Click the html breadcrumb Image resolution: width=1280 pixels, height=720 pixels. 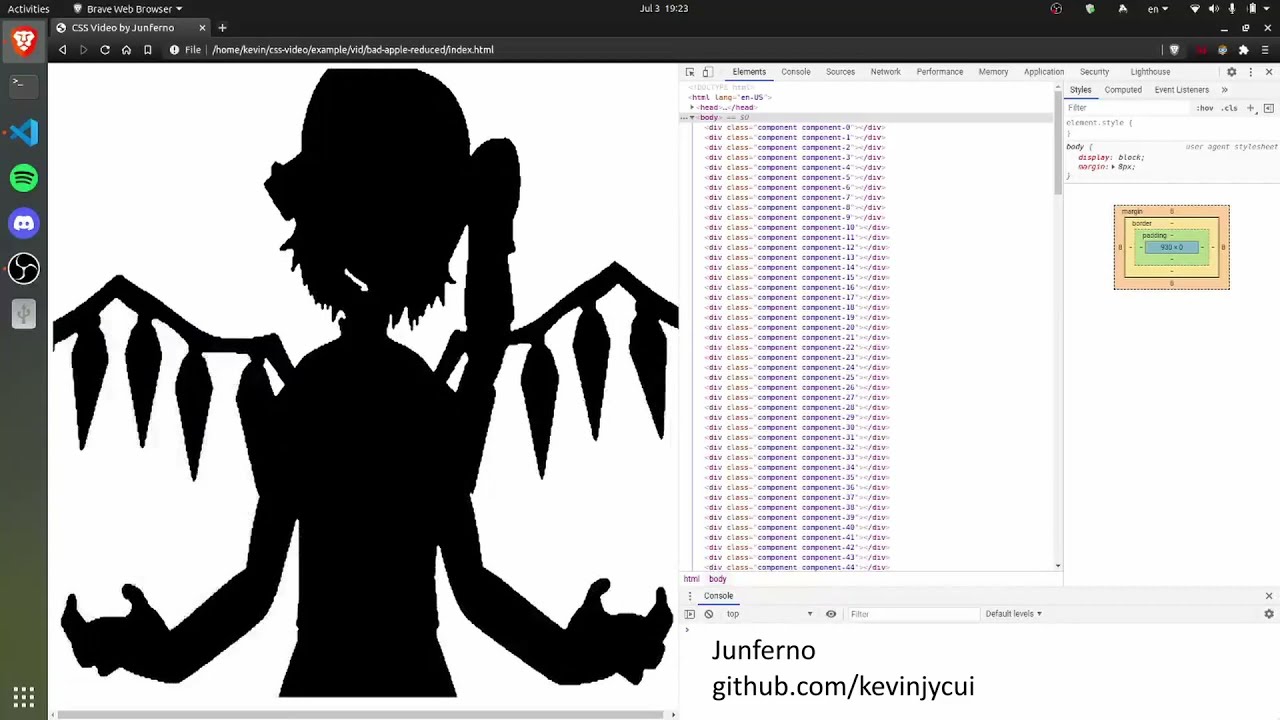coord(691,579)
